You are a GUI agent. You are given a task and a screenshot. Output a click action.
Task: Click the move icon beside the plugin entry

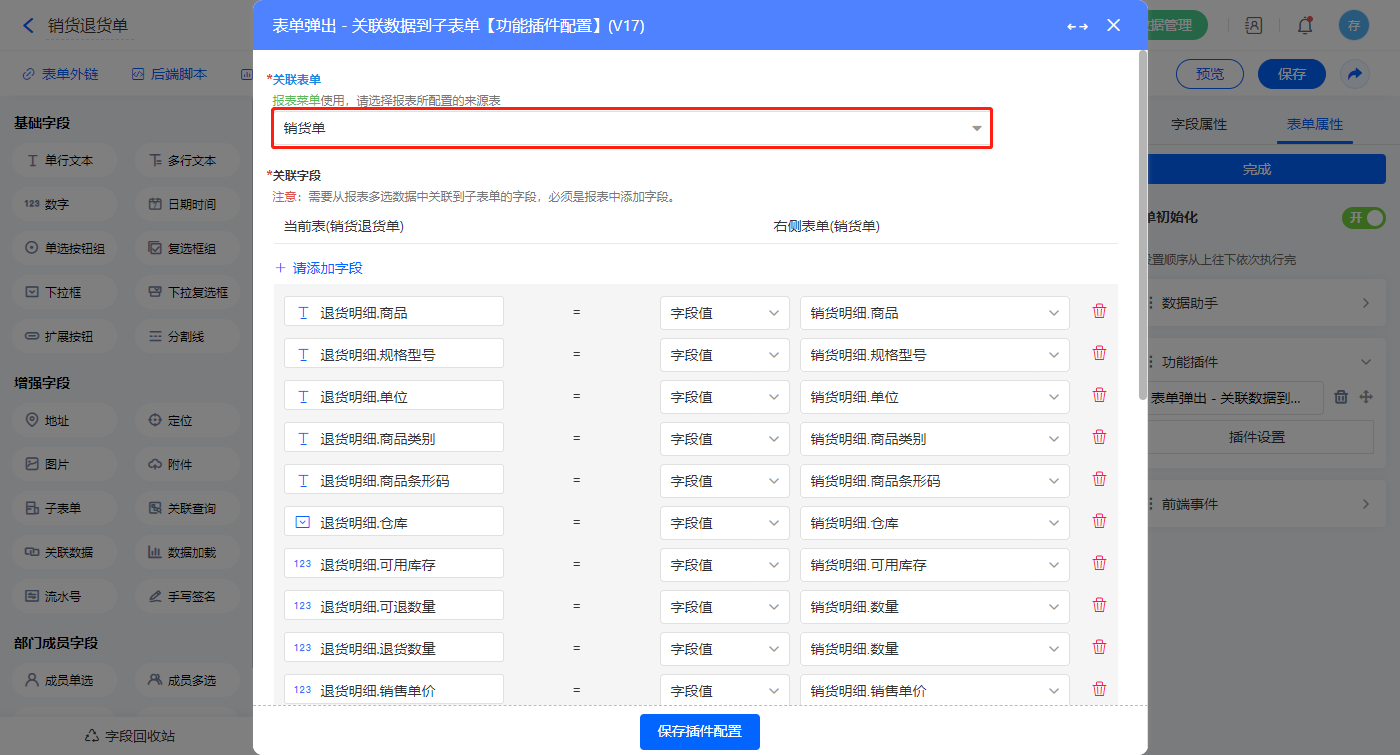(x=1366, y=397)
